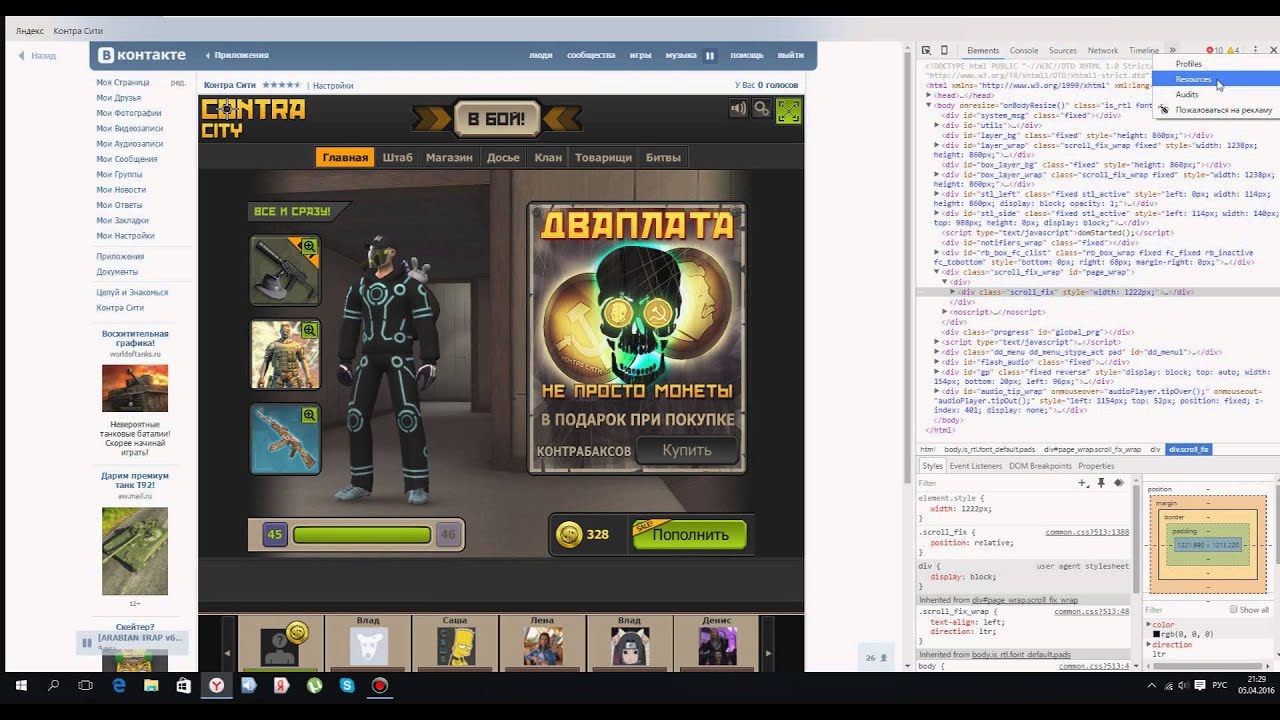Image resolution: width=1280 pixels, height=720 pixels.
Task: Collapse the body element node
Action: point(929,105)
